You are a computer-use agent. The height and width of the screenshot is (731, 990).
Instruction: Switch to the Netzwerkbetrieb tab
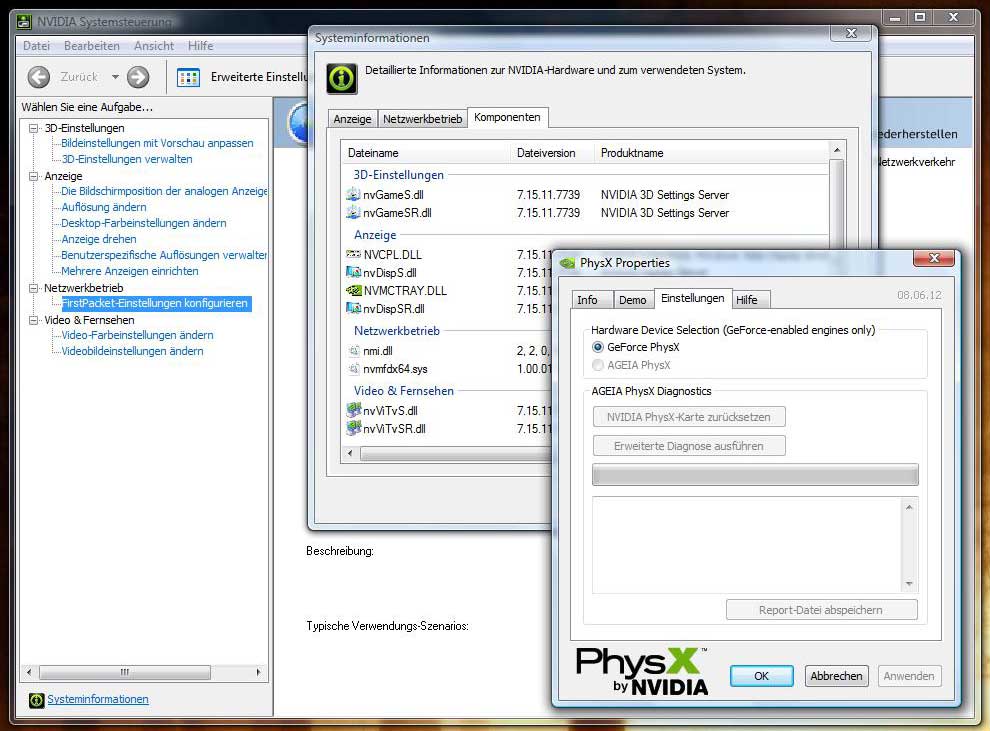point(422,119)
